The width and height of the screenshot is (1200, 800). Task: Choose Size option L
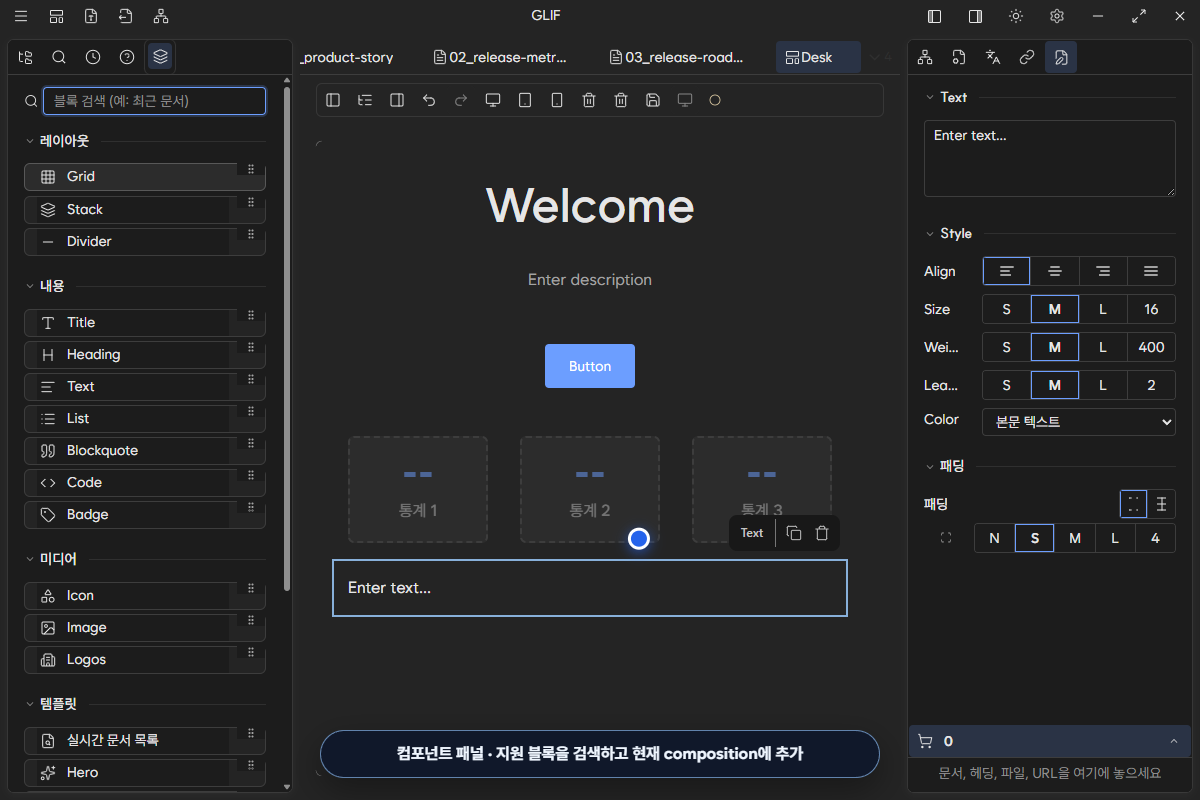[1103, 309]
